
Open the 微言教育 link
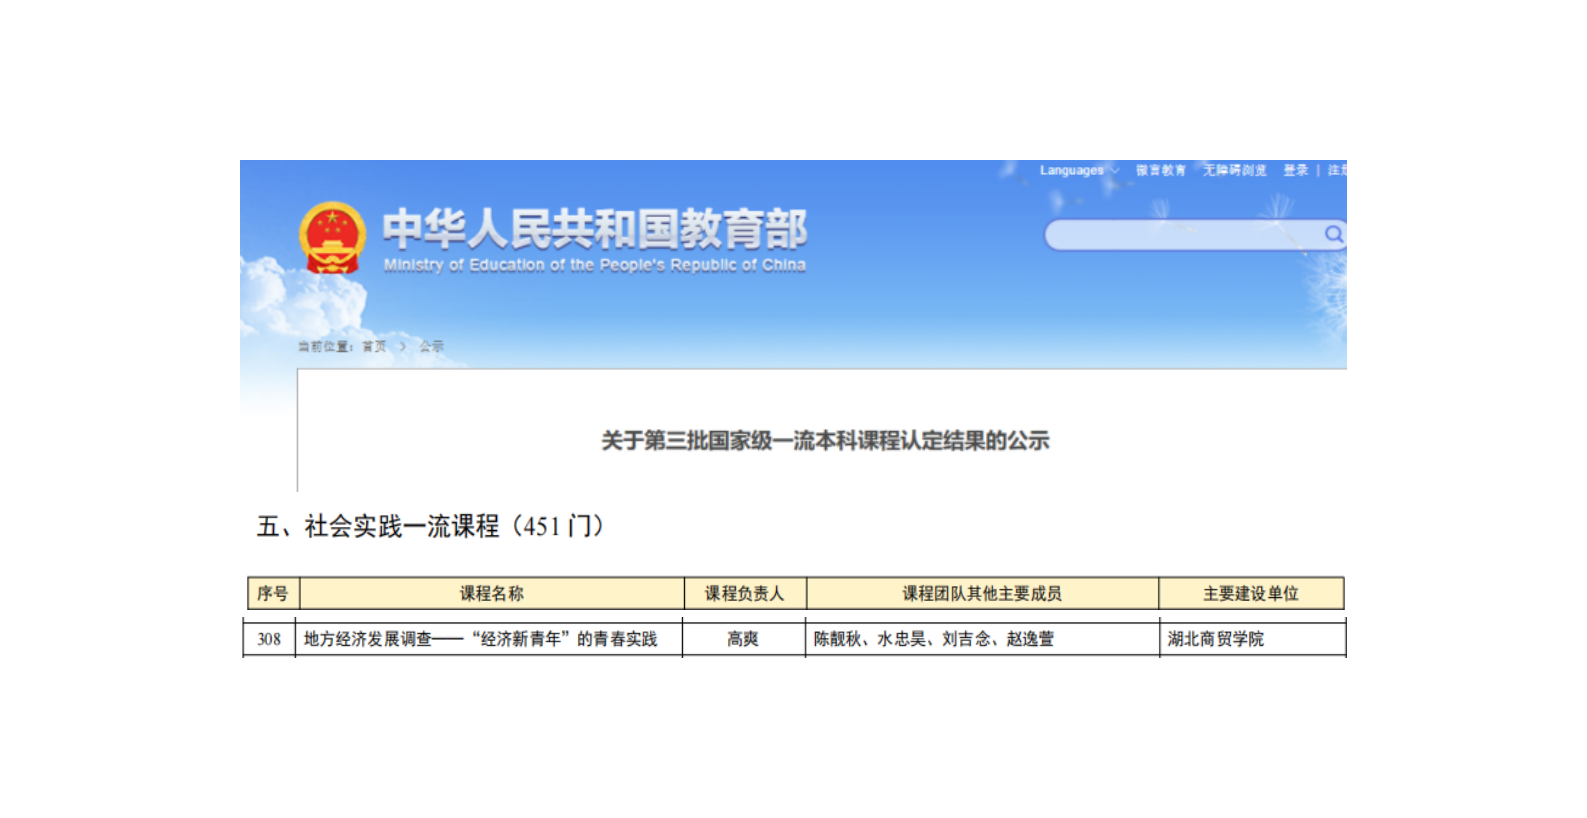pos(1160,171)
